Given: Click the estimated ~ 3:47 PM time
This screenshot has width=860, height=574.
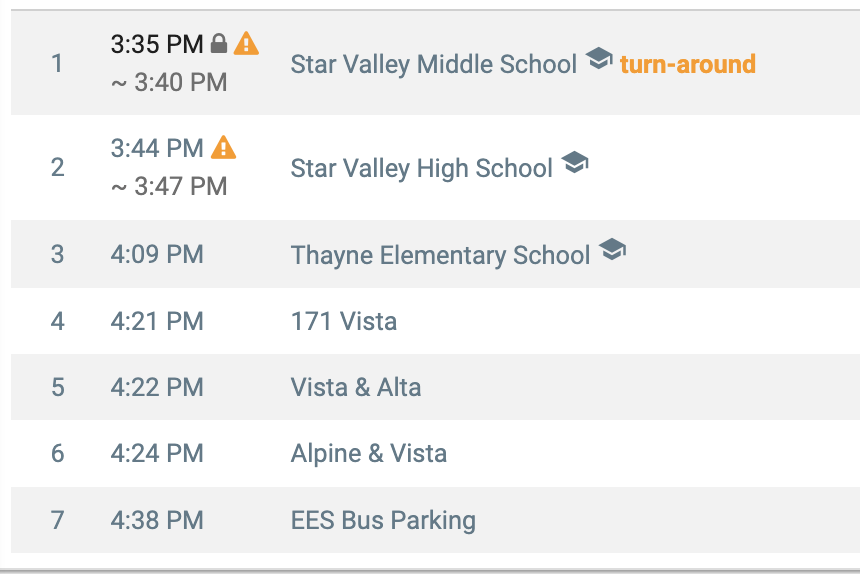Looking at the screenshot, I should coord(169,186).
